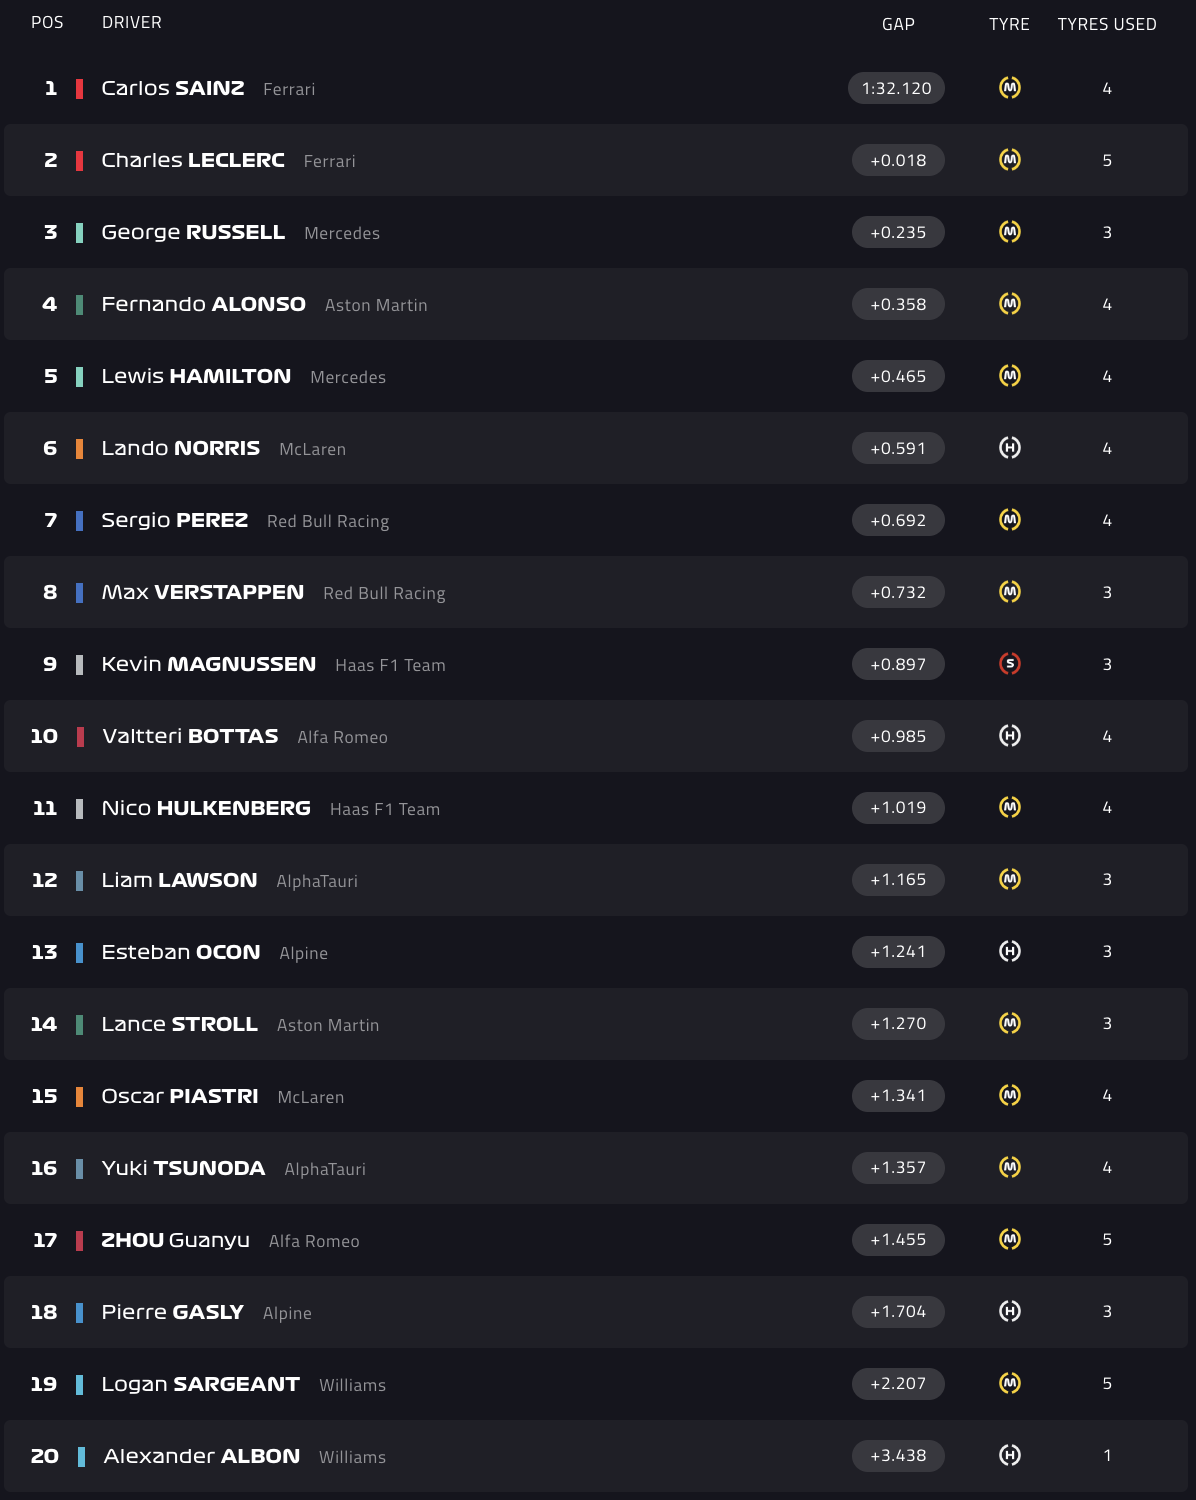The width and height of the screenshot is (1196, 1500).
Task: Click Alexander Albon's hard tyre icon
Action: tap(1010, 1455)
